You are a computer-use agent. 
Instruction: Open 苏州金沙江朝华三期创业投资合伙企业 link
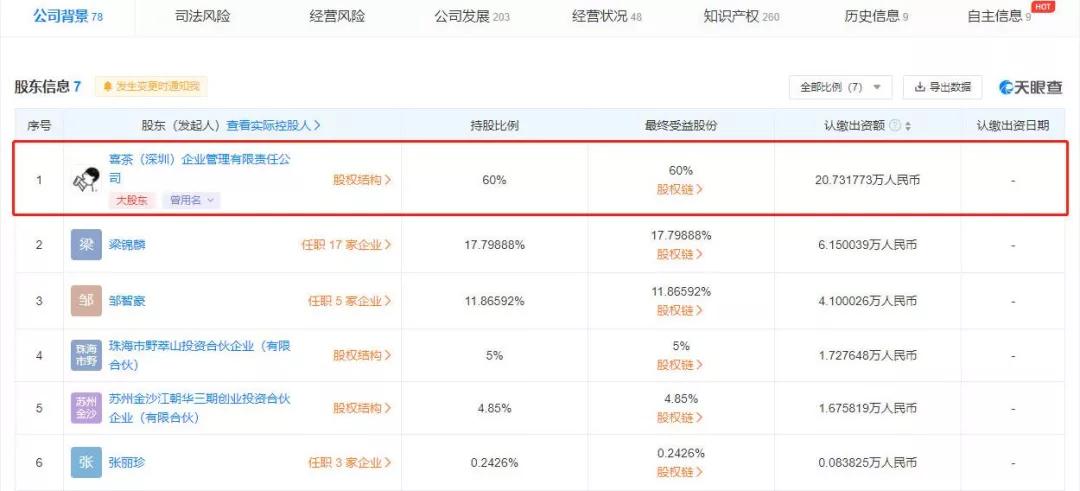pyautogui.click(x=200, y=408)
